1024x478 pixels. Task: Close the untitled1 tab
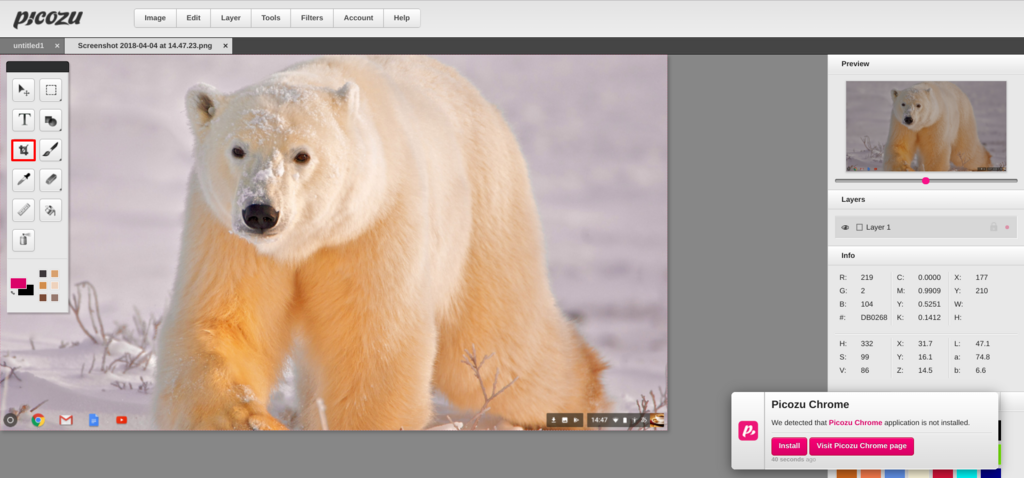coord(57,46)
